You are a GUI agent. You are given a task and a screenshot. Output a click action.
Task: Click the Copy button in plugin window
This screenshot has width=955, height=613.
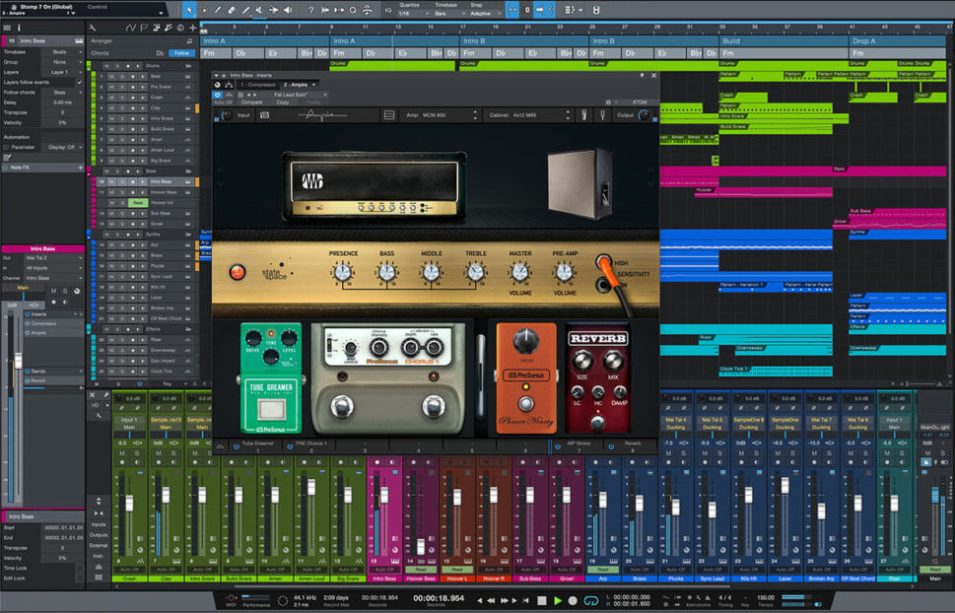283,102
